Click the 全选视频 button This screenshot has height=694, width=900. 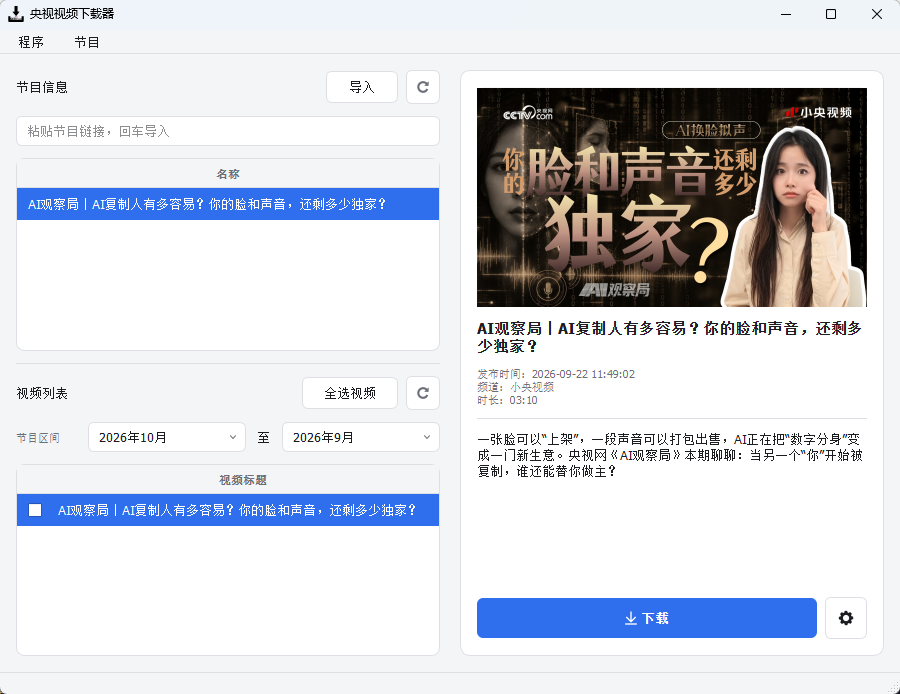(x=350, y=393)
